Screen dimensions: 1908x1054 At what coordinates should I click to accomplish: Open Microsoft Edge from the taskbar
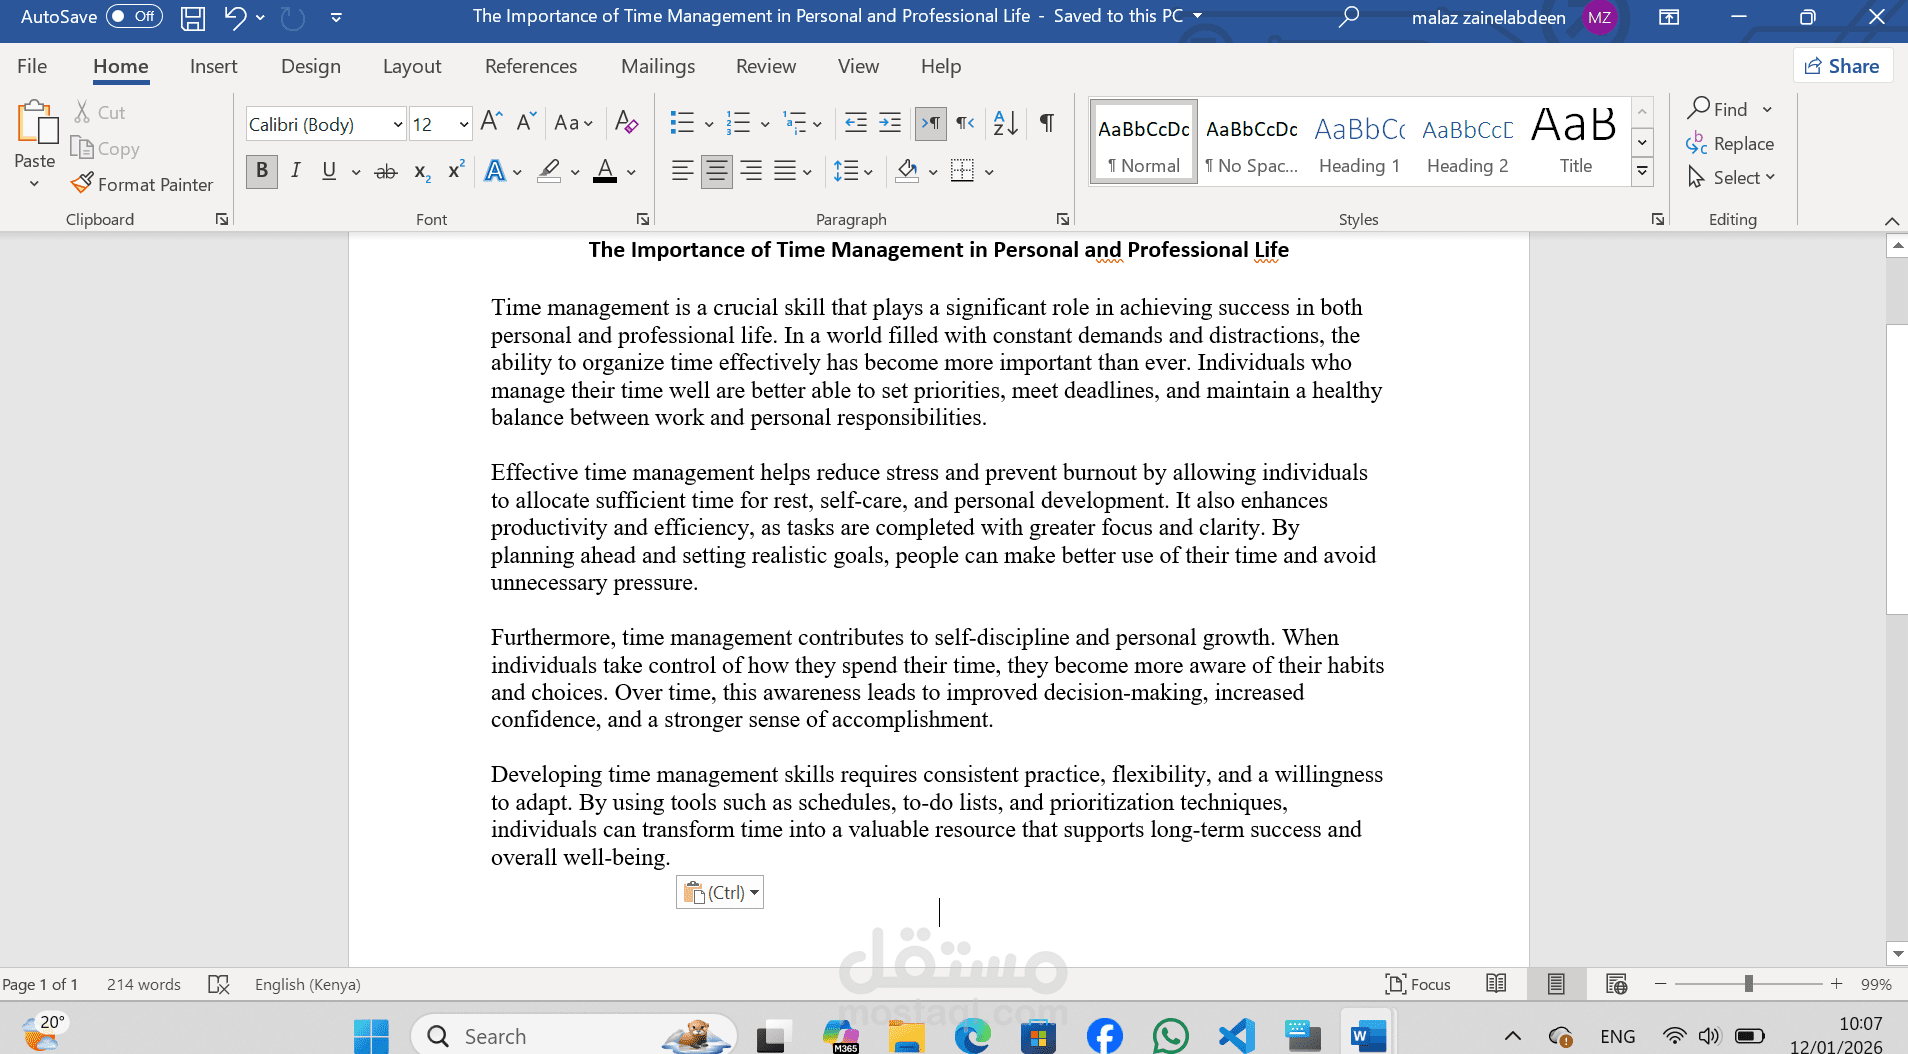coord(972,1036)
